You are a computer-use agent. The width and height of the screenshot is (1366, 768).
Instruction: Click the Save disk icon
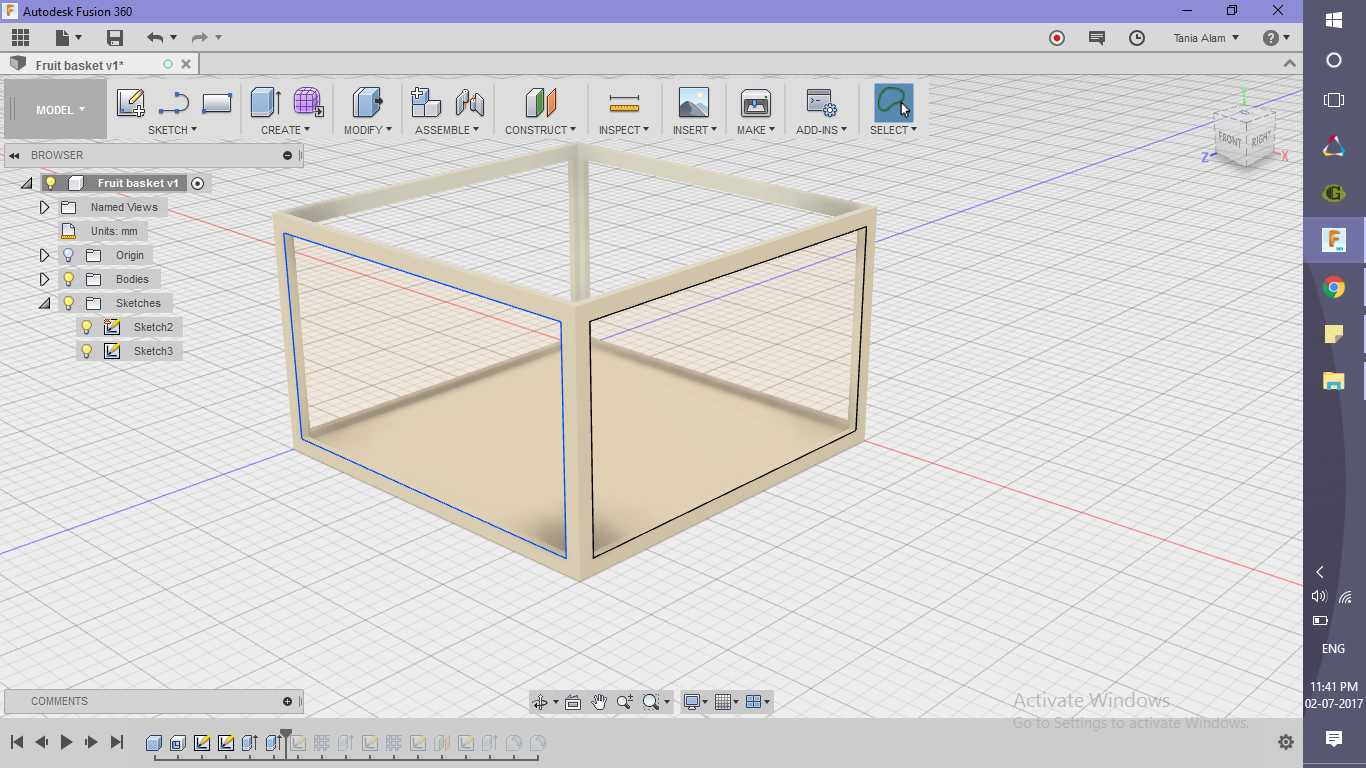(x=115, y=38)
